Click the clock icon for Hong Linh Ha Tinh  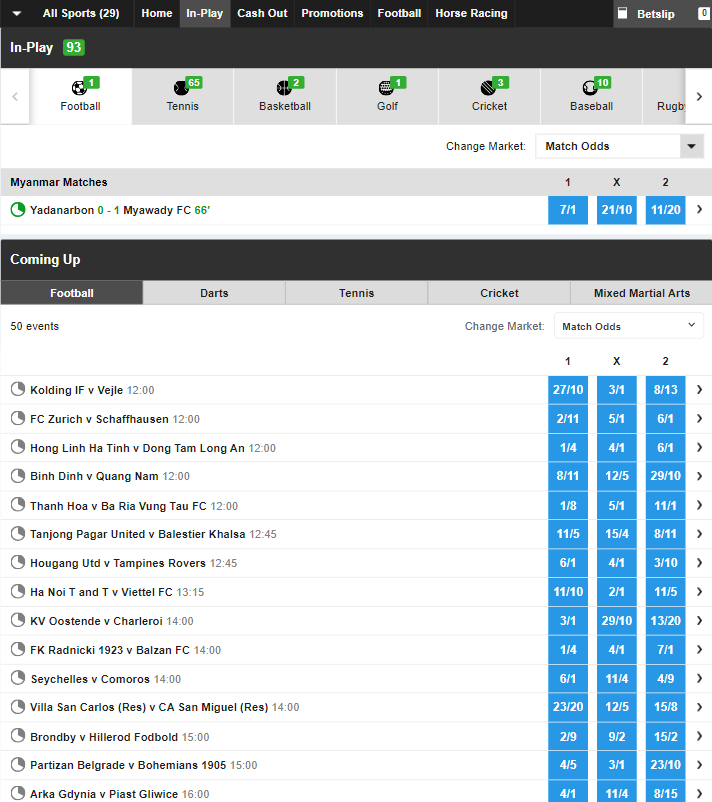click(x=18, y=447)
